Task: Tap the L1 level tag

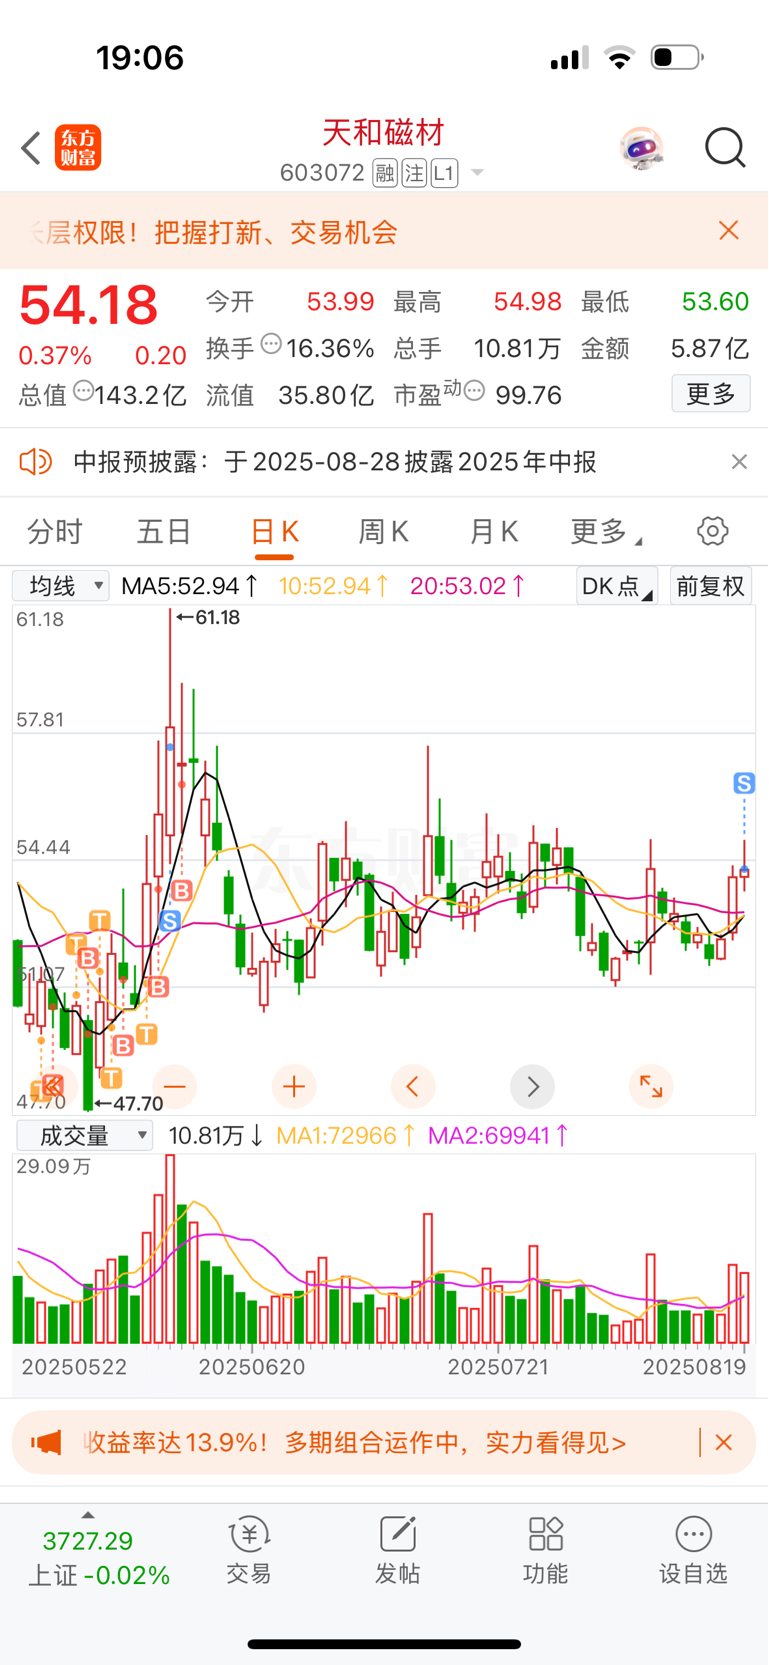Action: click(x=444, y=173)
